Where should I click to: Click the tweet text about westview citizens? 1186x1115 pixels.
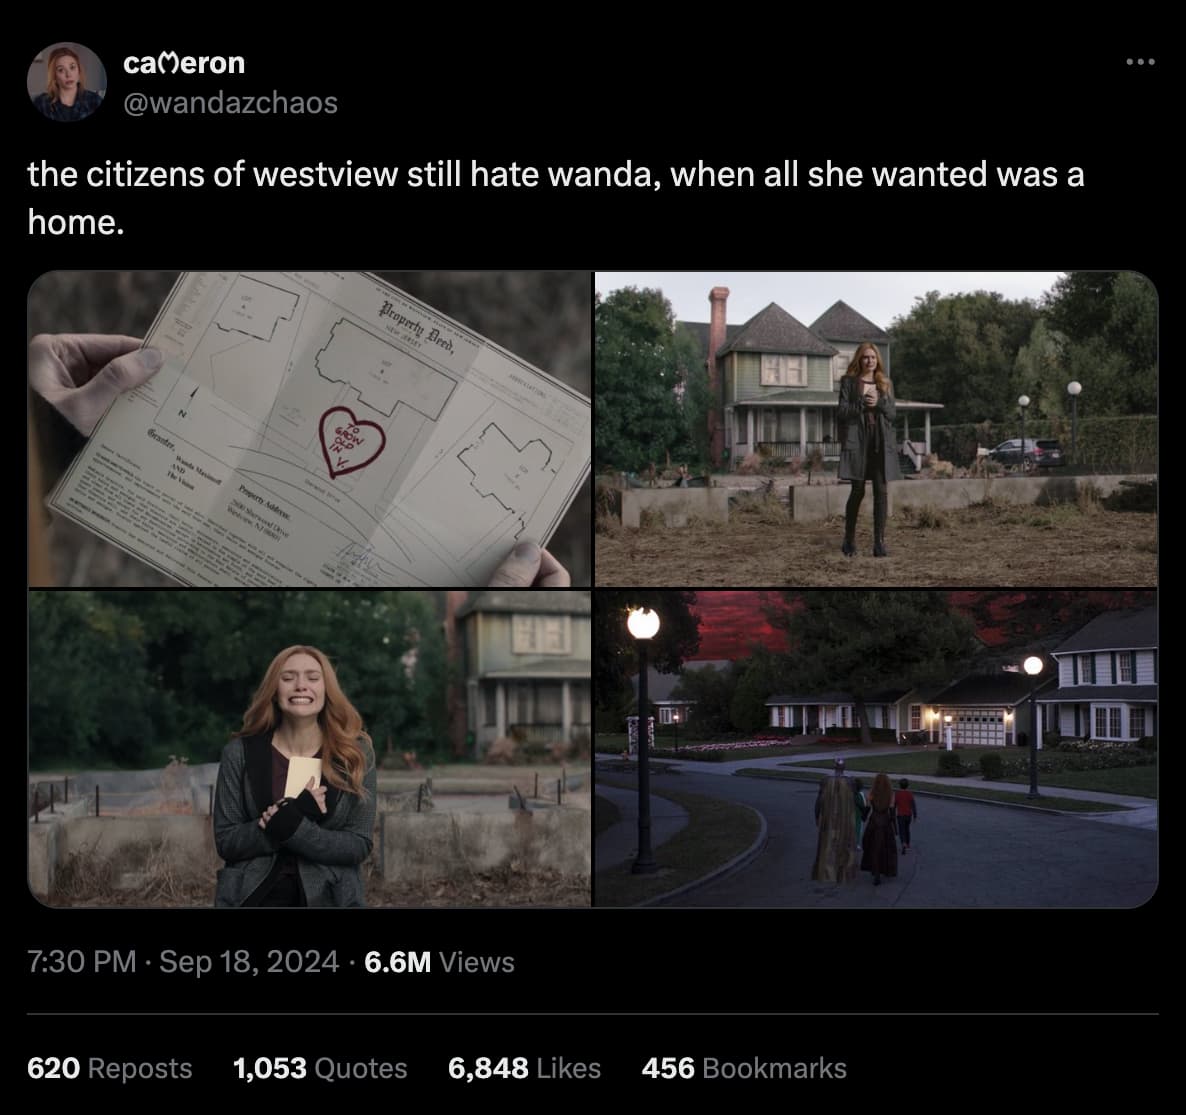pyautogui.click(x=556, y=197)
